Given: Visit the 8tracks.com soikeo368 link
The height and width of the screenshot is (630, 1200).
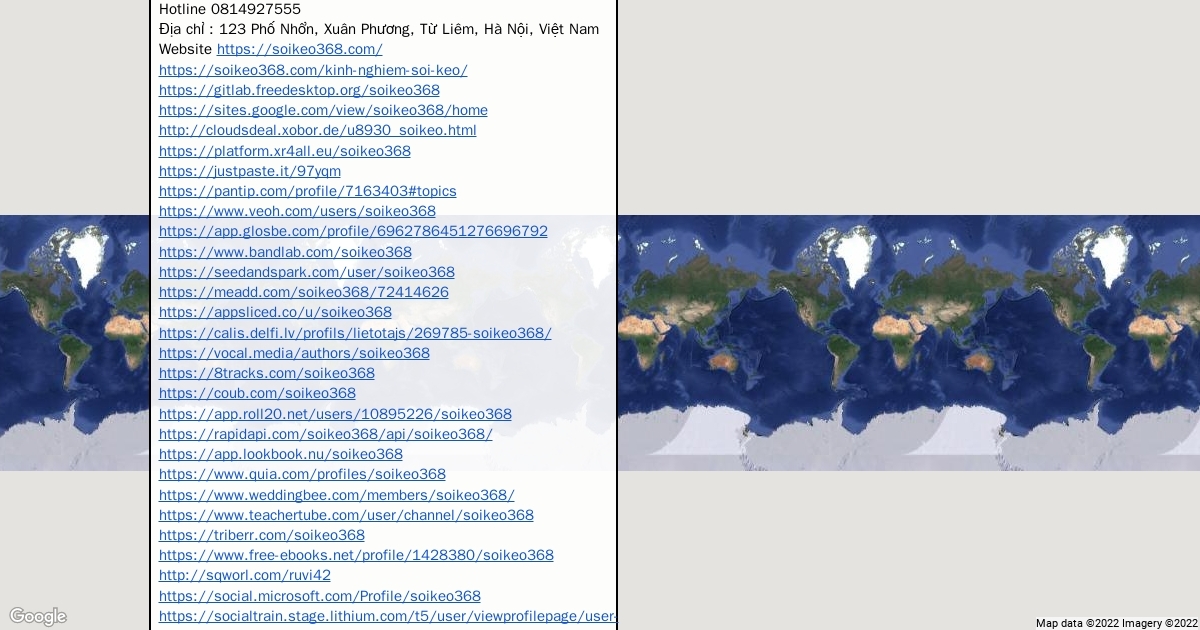Looking at the screenshot, I should pyautogui.click(x=266, y=373).
